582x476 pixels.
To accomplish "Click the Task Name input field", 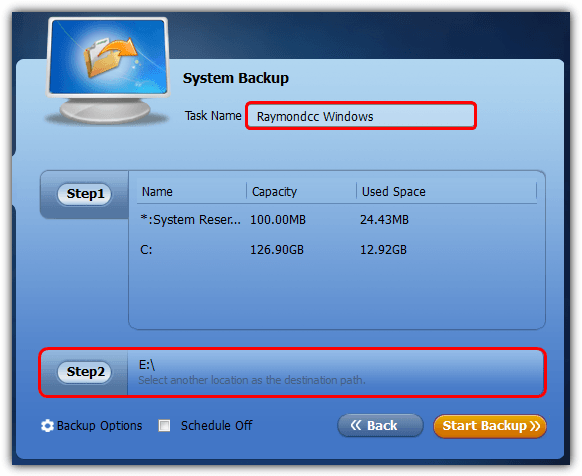I will (x=361, y=116).
